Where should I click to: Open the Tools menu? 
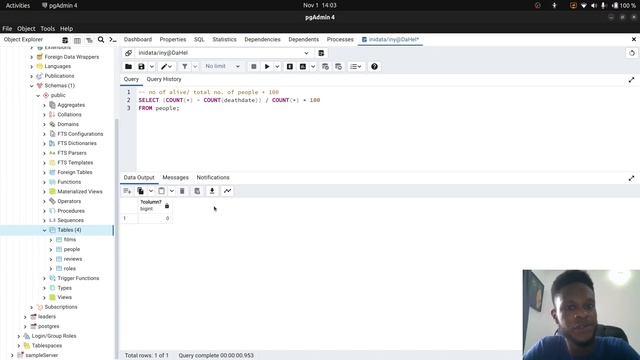(47, 29)
